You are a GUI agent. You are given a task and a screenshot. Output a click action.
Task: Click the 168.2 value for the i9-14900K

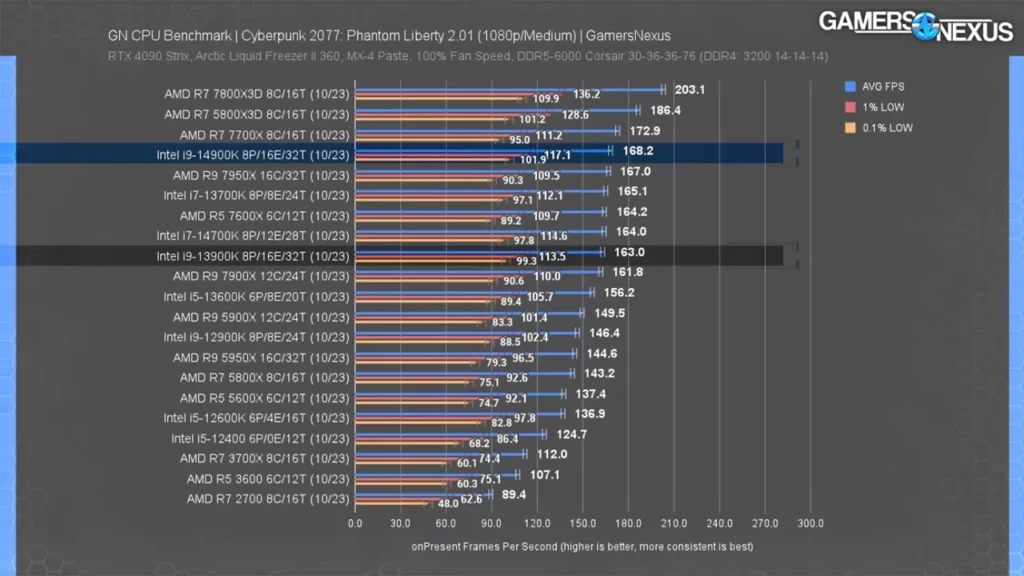(637, 151)
